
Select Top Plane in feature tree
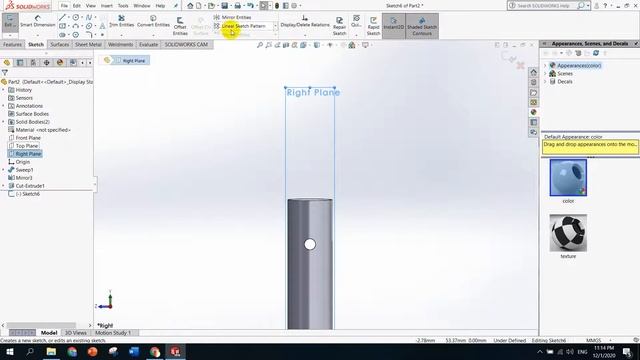tap(23, 146)
